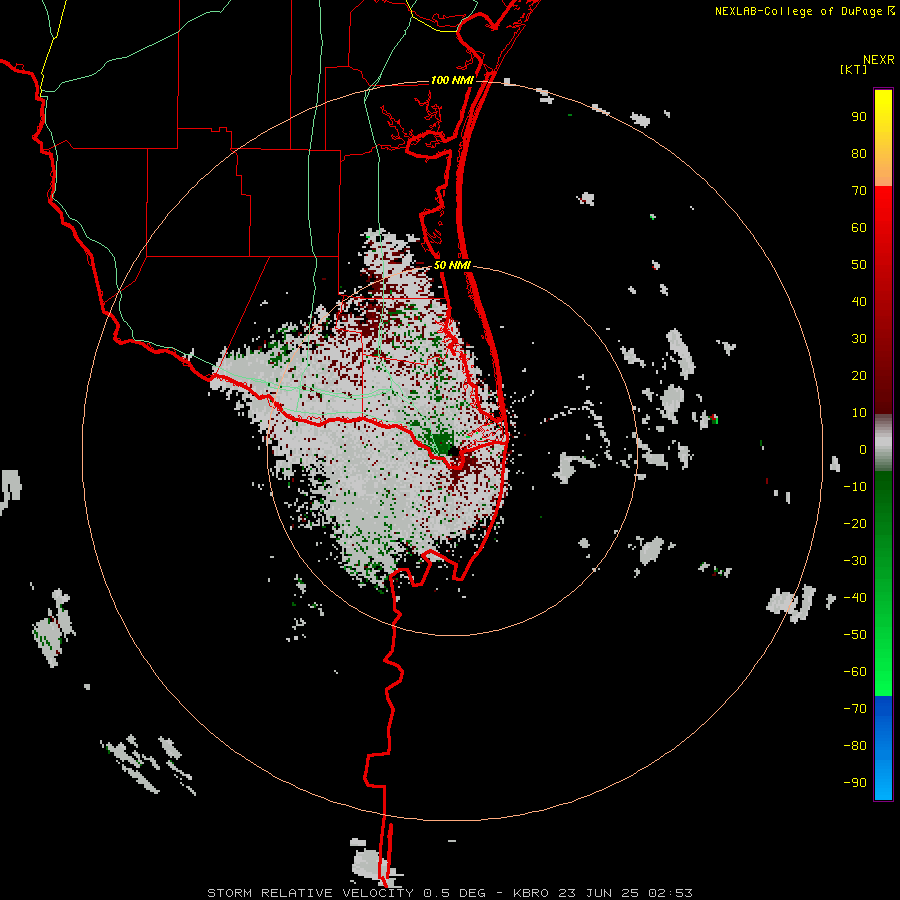Click the KBRO station identifier in caption
900x900 pixels.
click(x=529, y=893)
